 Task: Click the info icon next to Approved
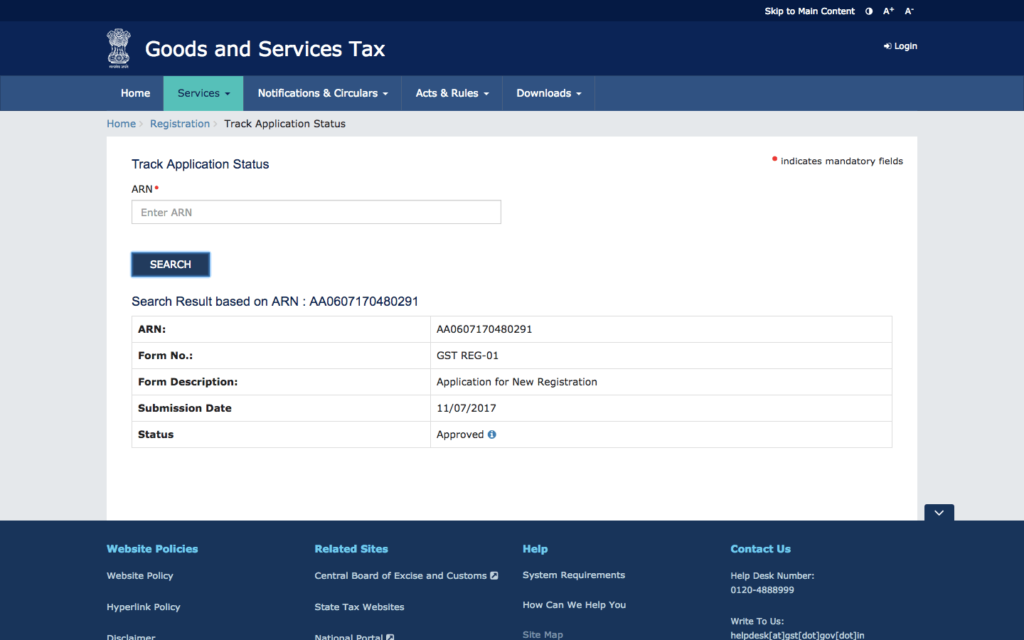(492, 435)
